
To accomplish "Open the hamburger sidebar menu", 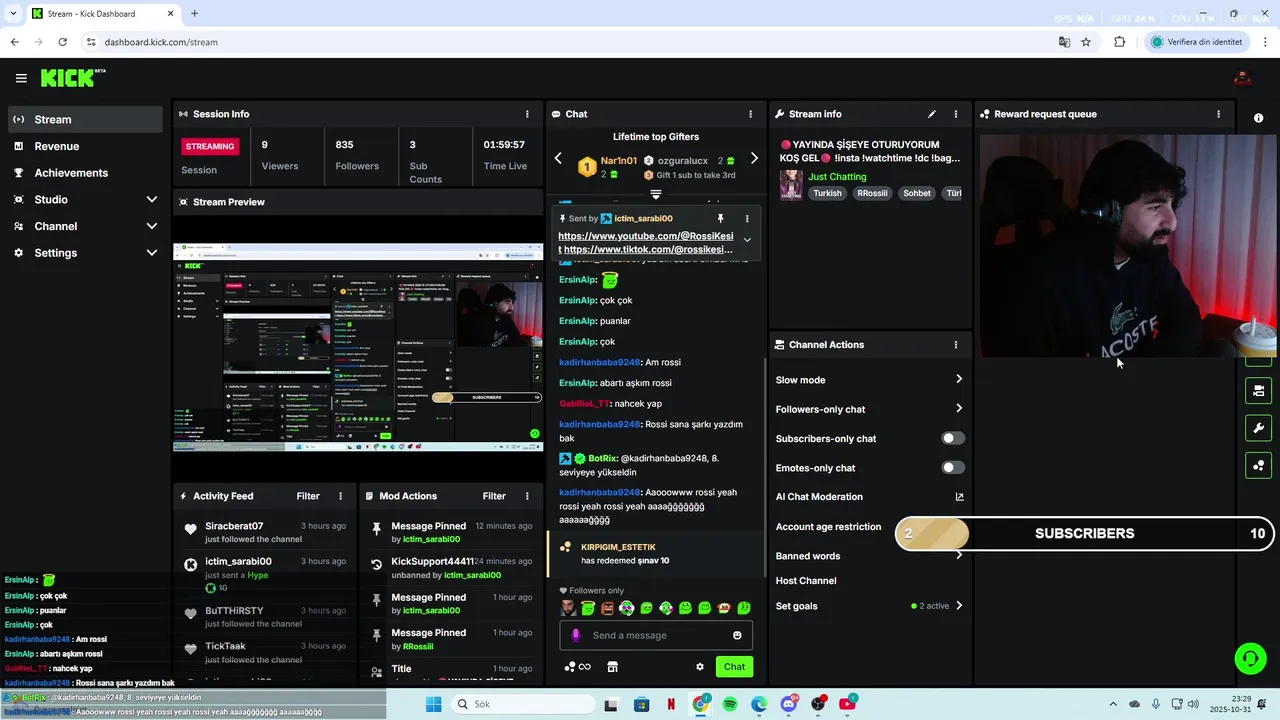I will [x=21, y=78].
